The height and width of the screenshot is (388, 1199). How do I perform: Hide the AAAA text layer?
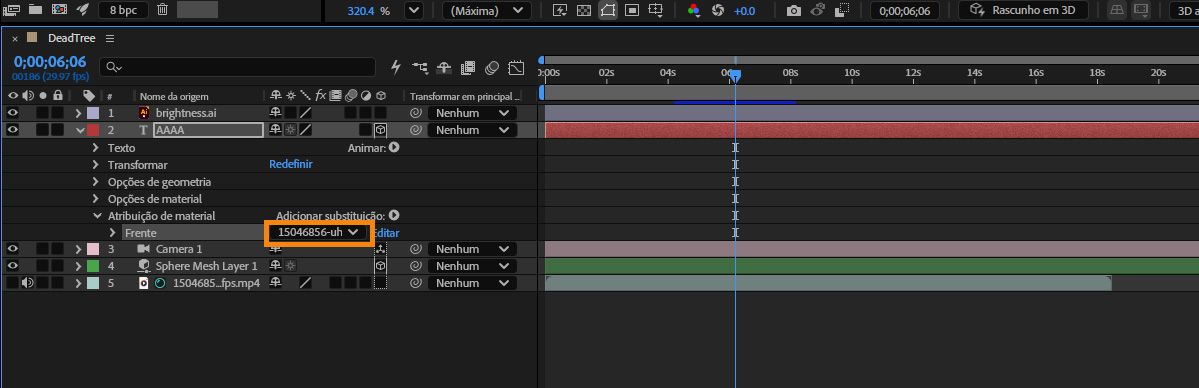[x=12, y=130]
